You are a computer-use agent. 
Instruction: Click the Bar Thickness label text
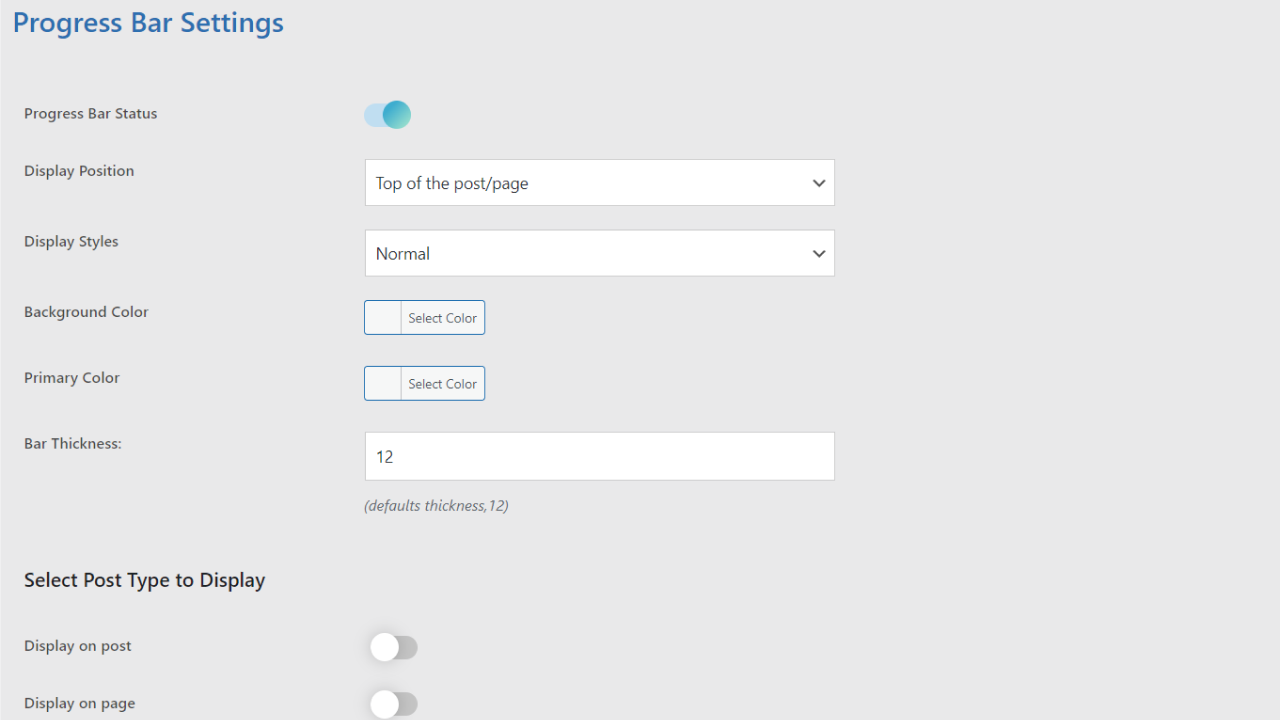(x=73, y=443)
